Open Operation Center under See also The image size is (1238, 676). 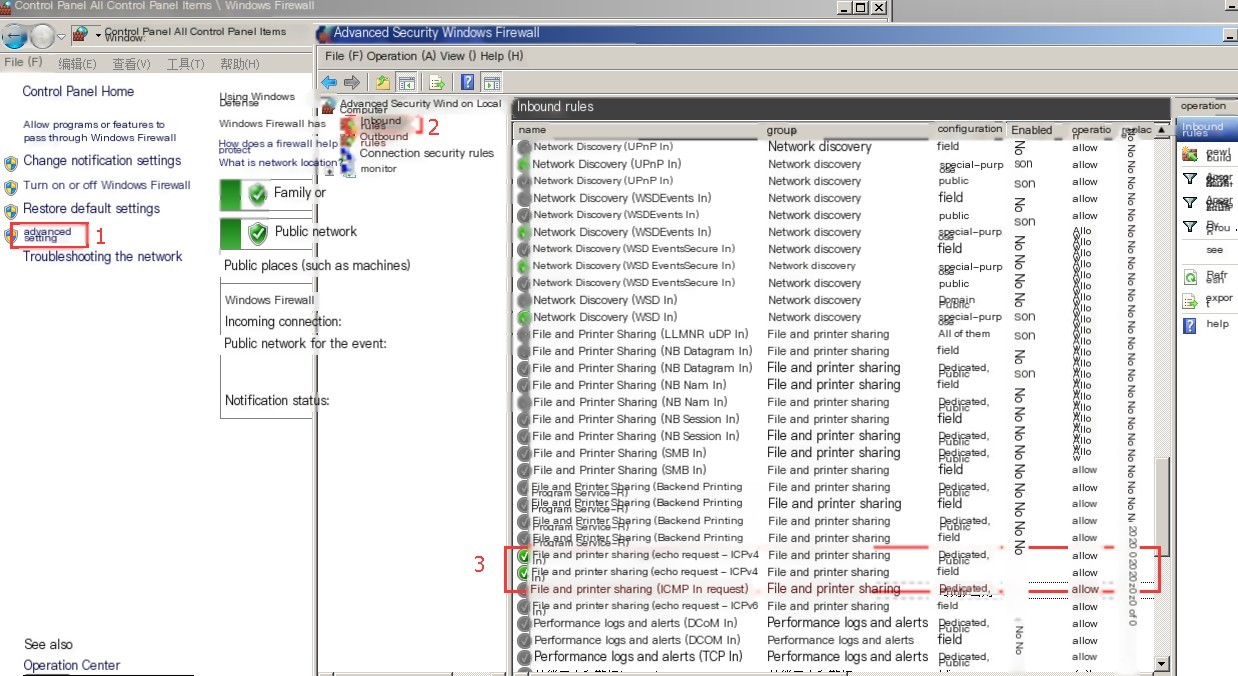[x=72, y=665]
